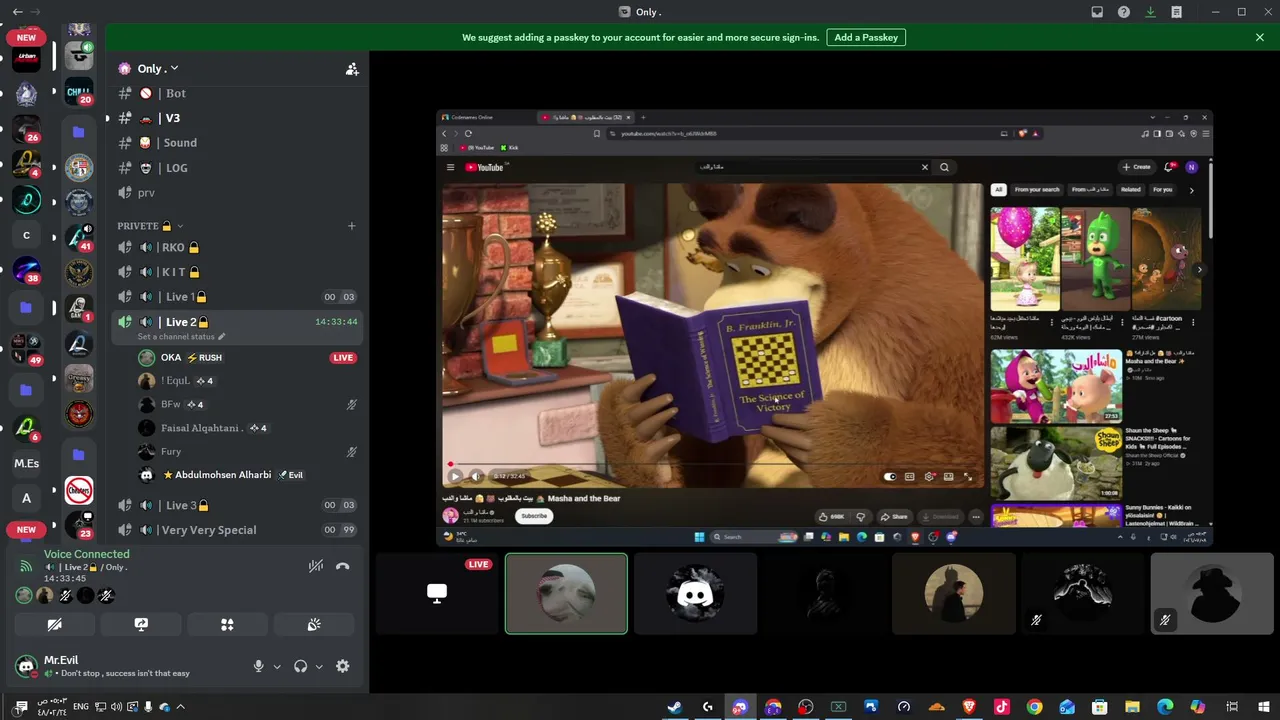The height and width of the screenshot is (720, 1280).
Task: Create a channel in the PRIVETE category
Action: pos(351,226)
